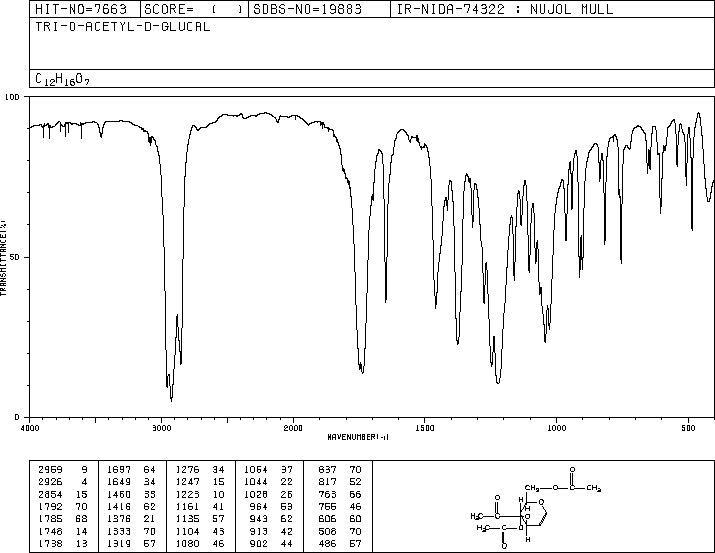Click the 1500 wavenumber axis label

click(x=425, y=428)
